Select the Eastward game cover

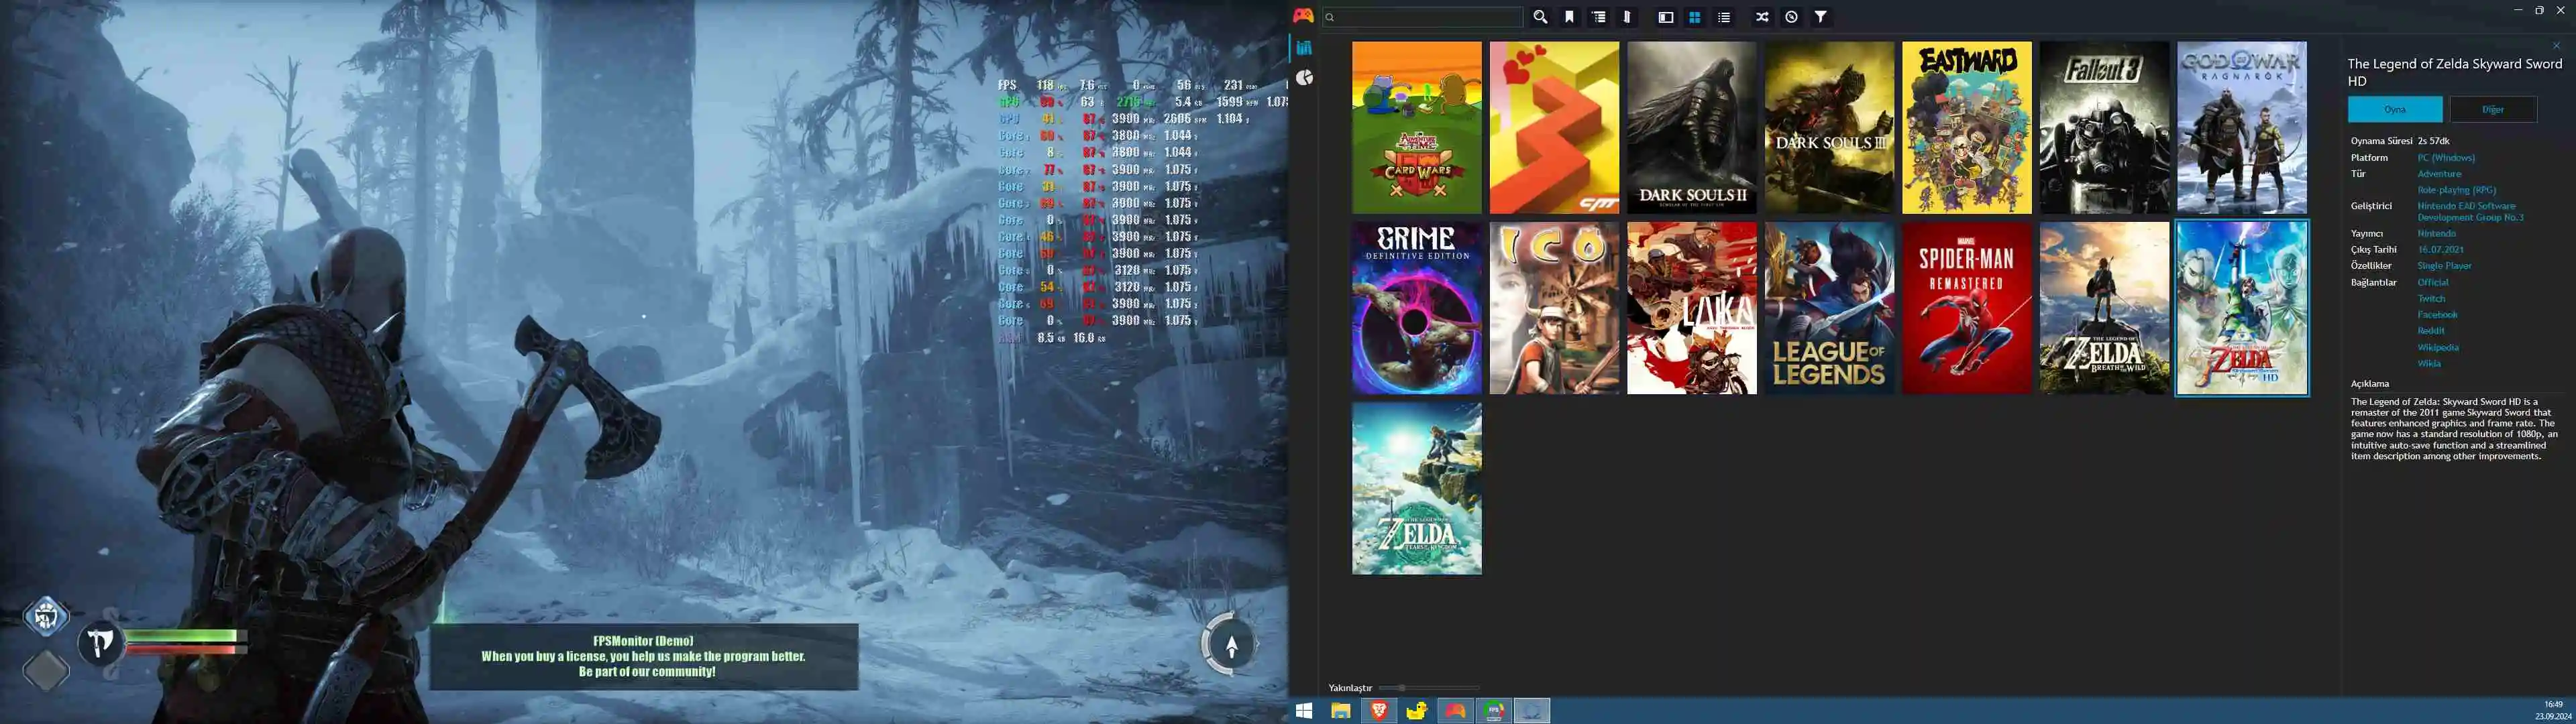pos(1967,127)
